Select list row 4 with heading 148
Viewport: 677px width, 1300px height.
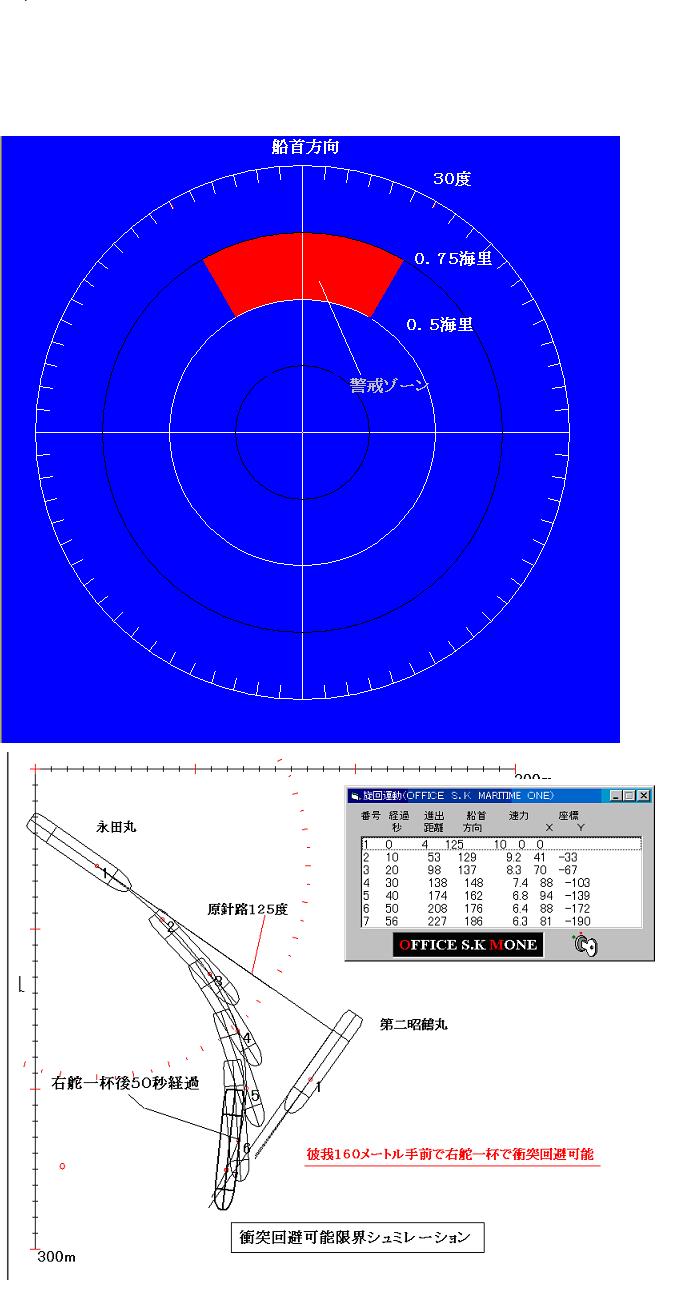(500, 882)
